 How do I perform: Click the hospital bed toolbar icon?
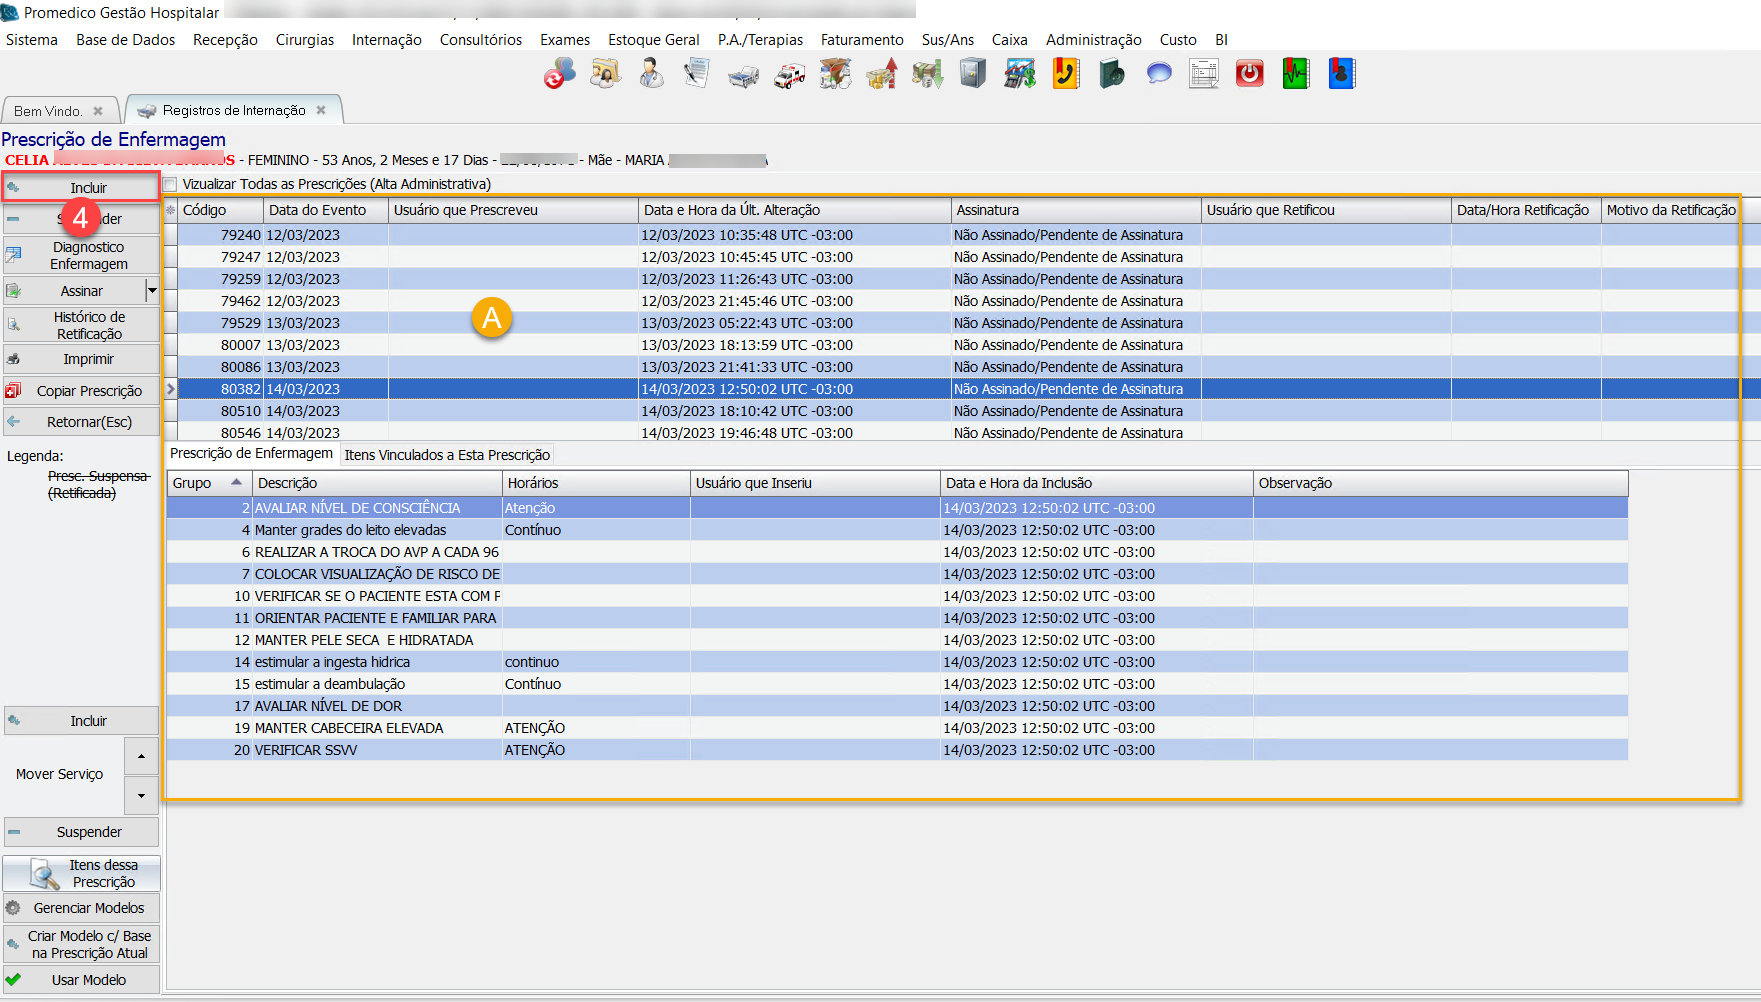(x=743, y=76)
